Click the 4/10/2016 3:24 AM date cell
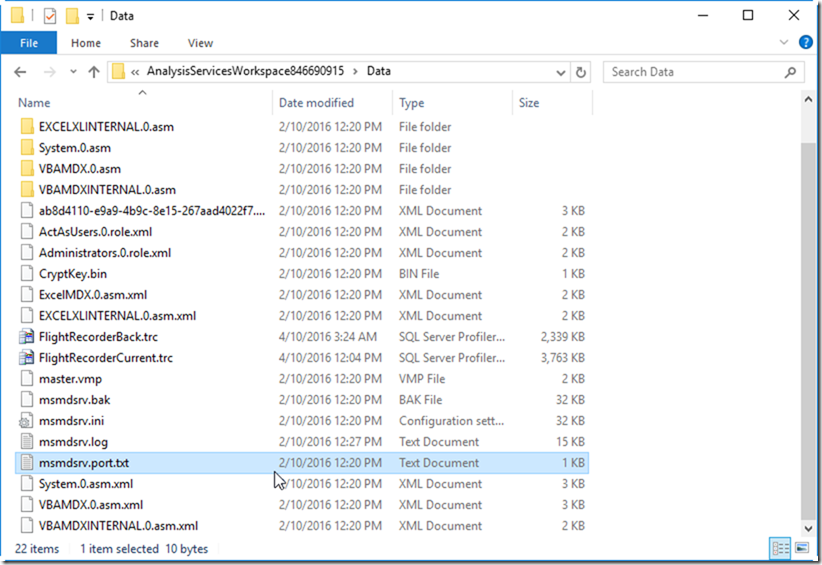The height and width of the screenshot is (565, 822). [x=328, y=336]
